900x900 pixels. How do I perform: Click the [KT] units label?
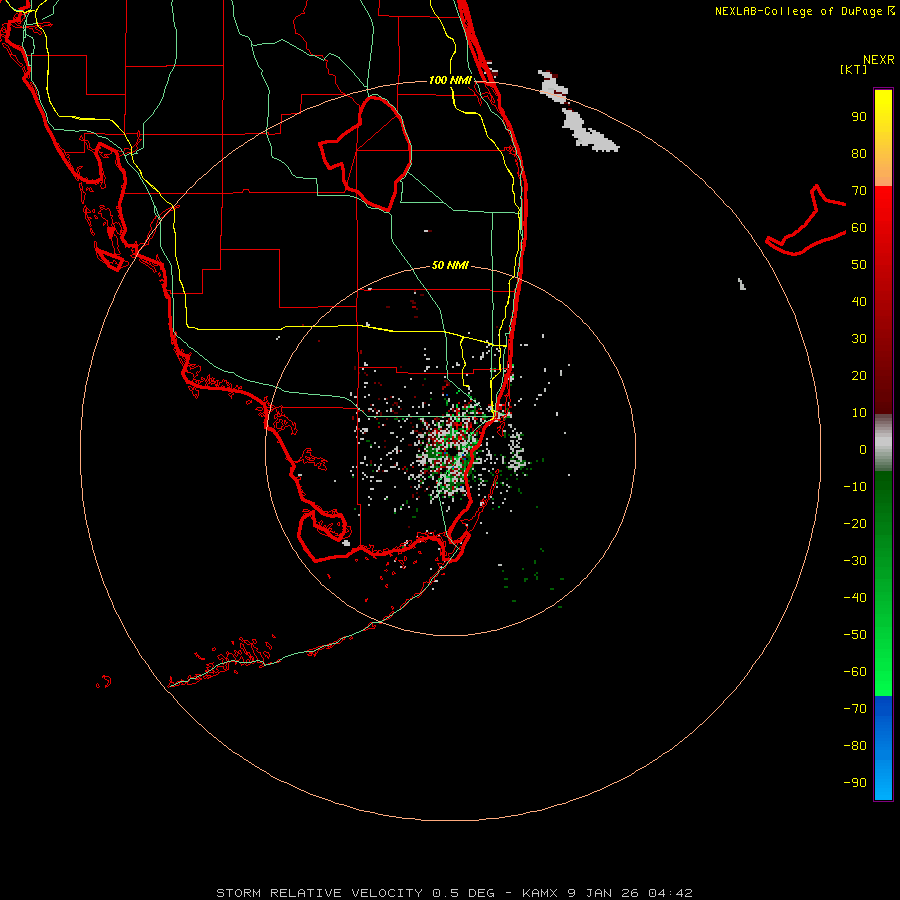tap(853, 69)
